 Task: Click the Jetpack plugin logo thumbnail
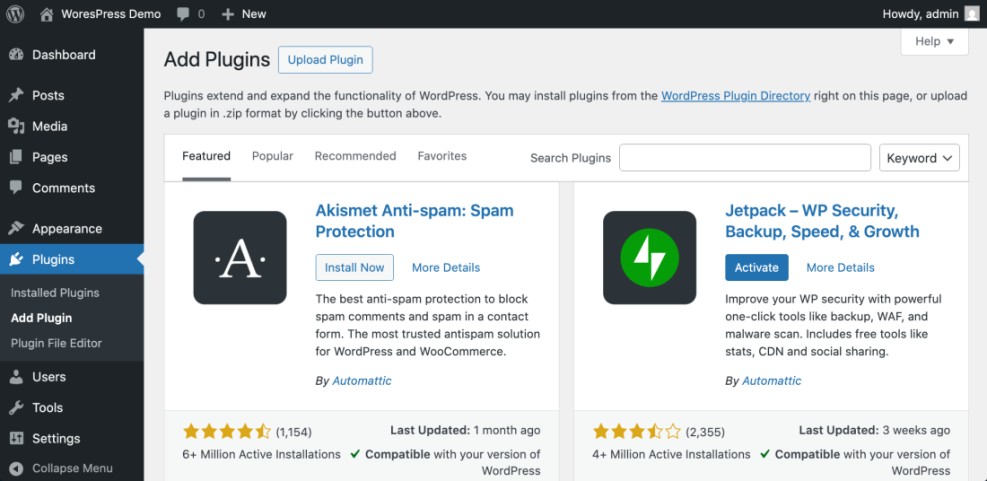tap(650, 257)
